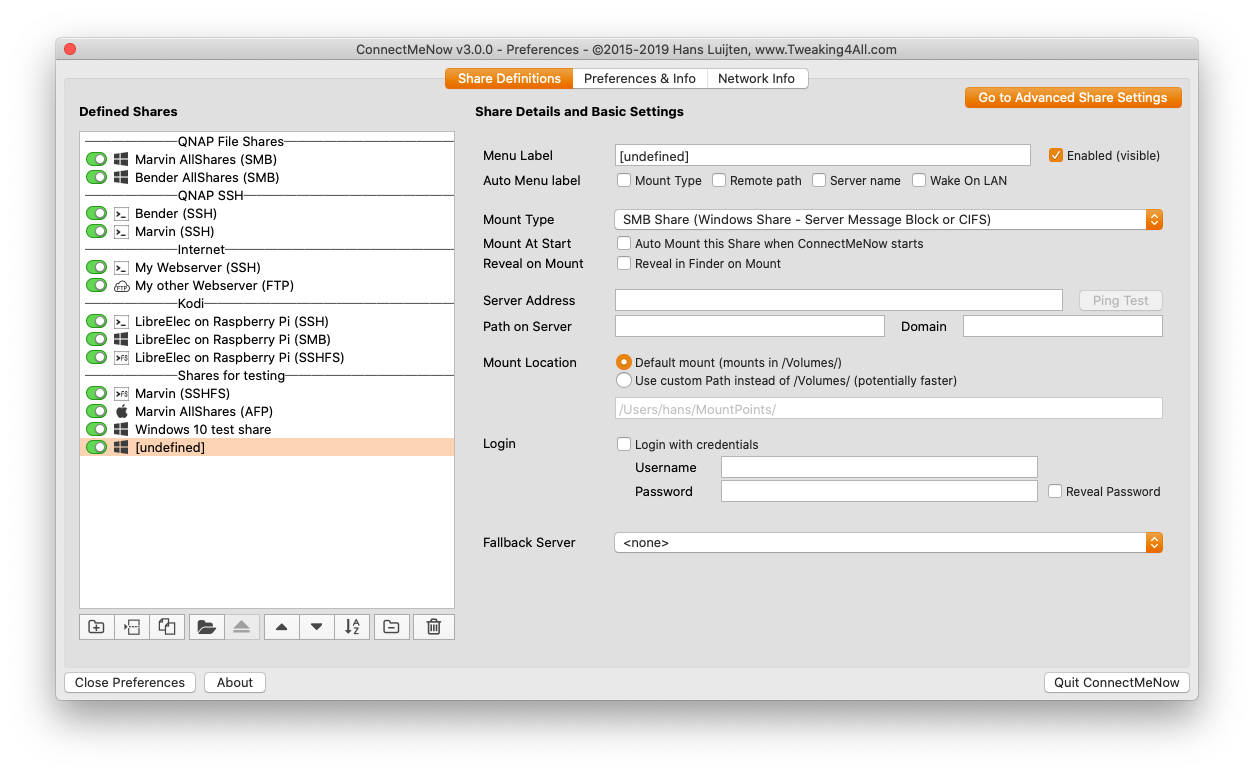Click Quit ConnectMeNow button
Screen dimensions: 1254x774
(1116, 682)
